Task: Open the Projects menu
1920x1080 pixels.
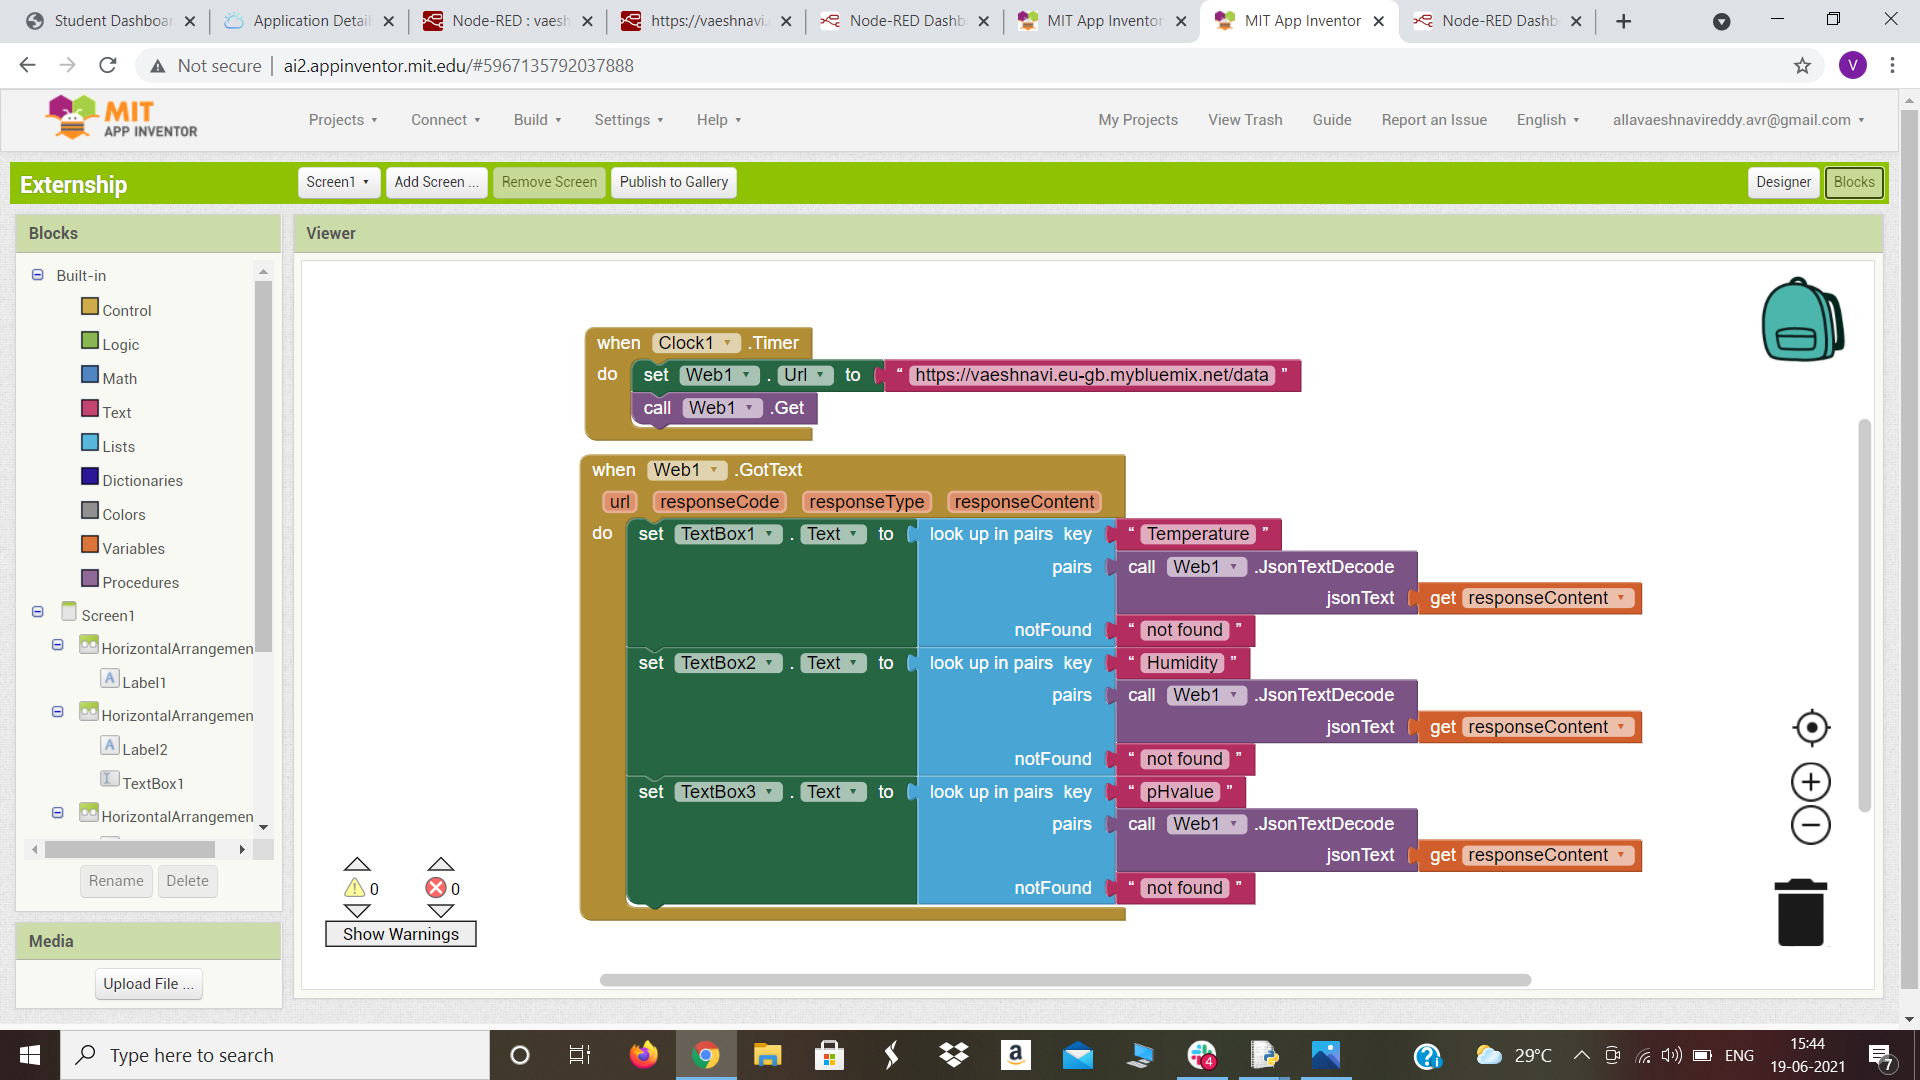Action: pos(342,120)
